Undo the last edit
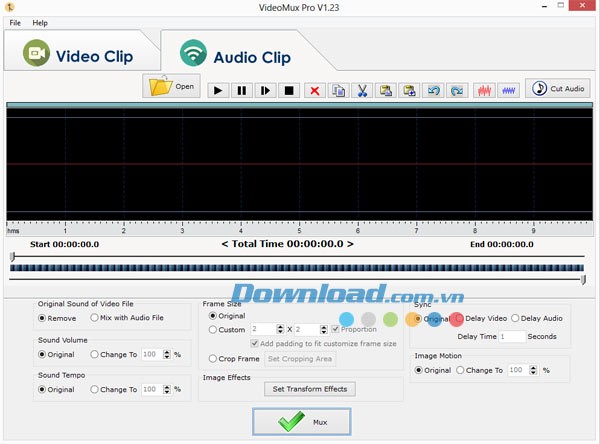The width and height of the screenshot is (600, 444). (x=433, y=91)
